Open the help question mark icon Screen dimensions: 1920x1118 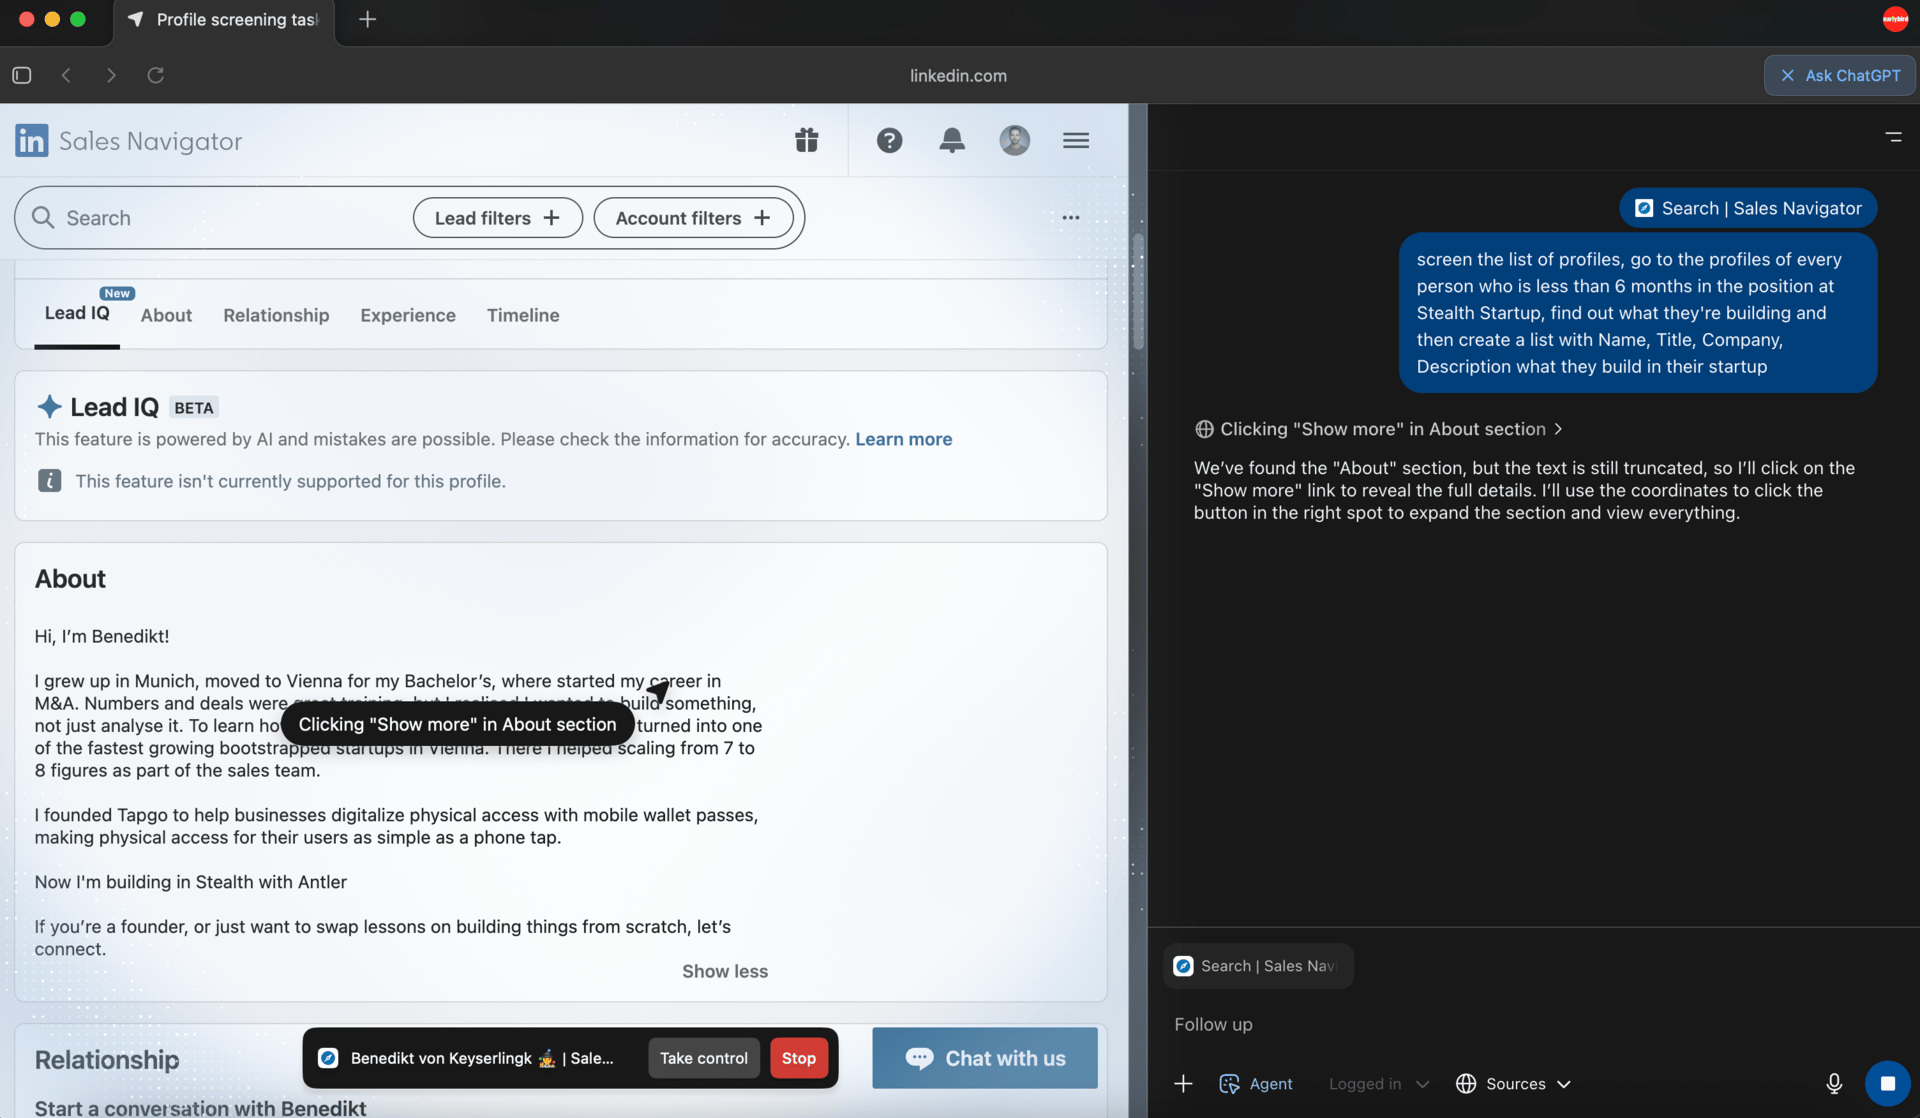pyautogui.click(x=889, y=141)
